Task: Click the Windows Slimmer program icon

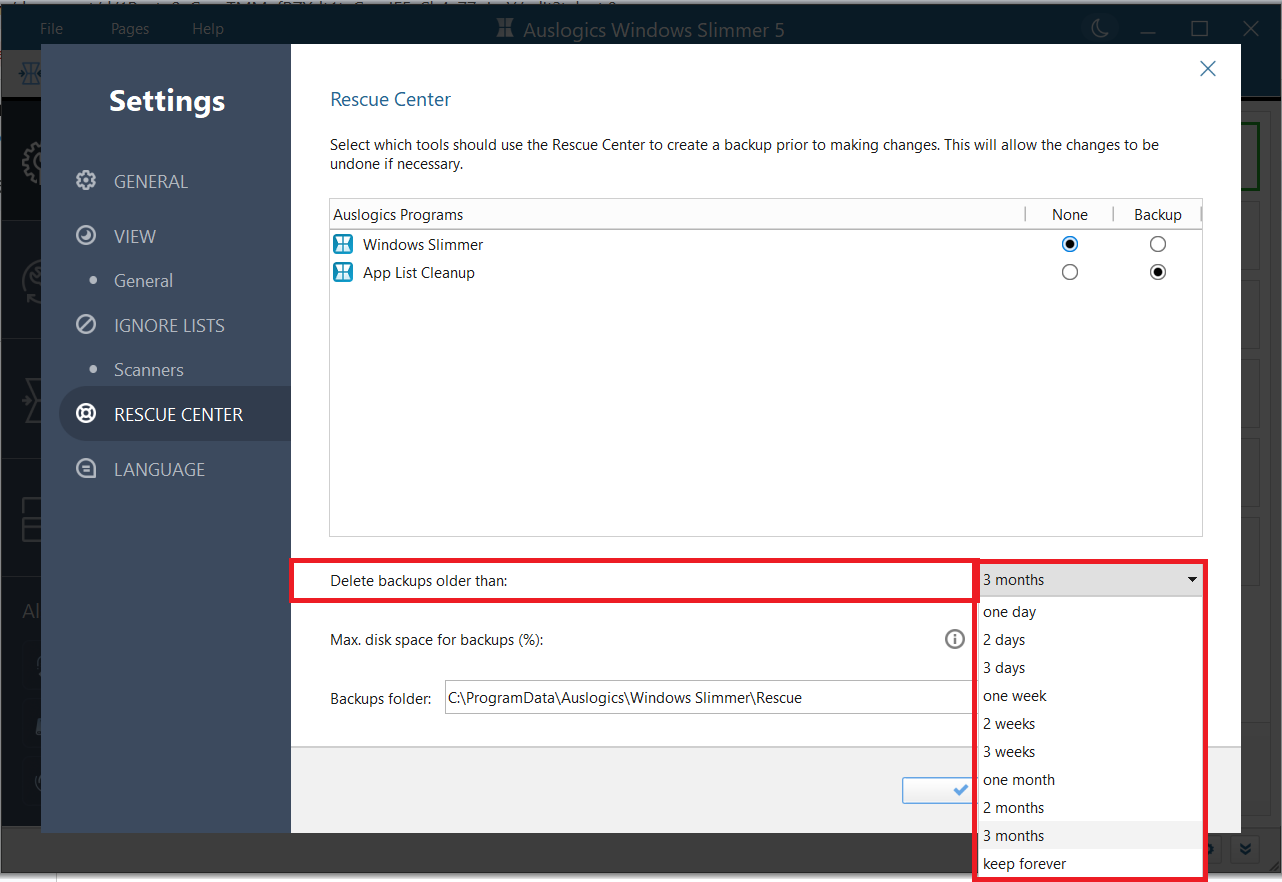Action: (x=343, y=244)
